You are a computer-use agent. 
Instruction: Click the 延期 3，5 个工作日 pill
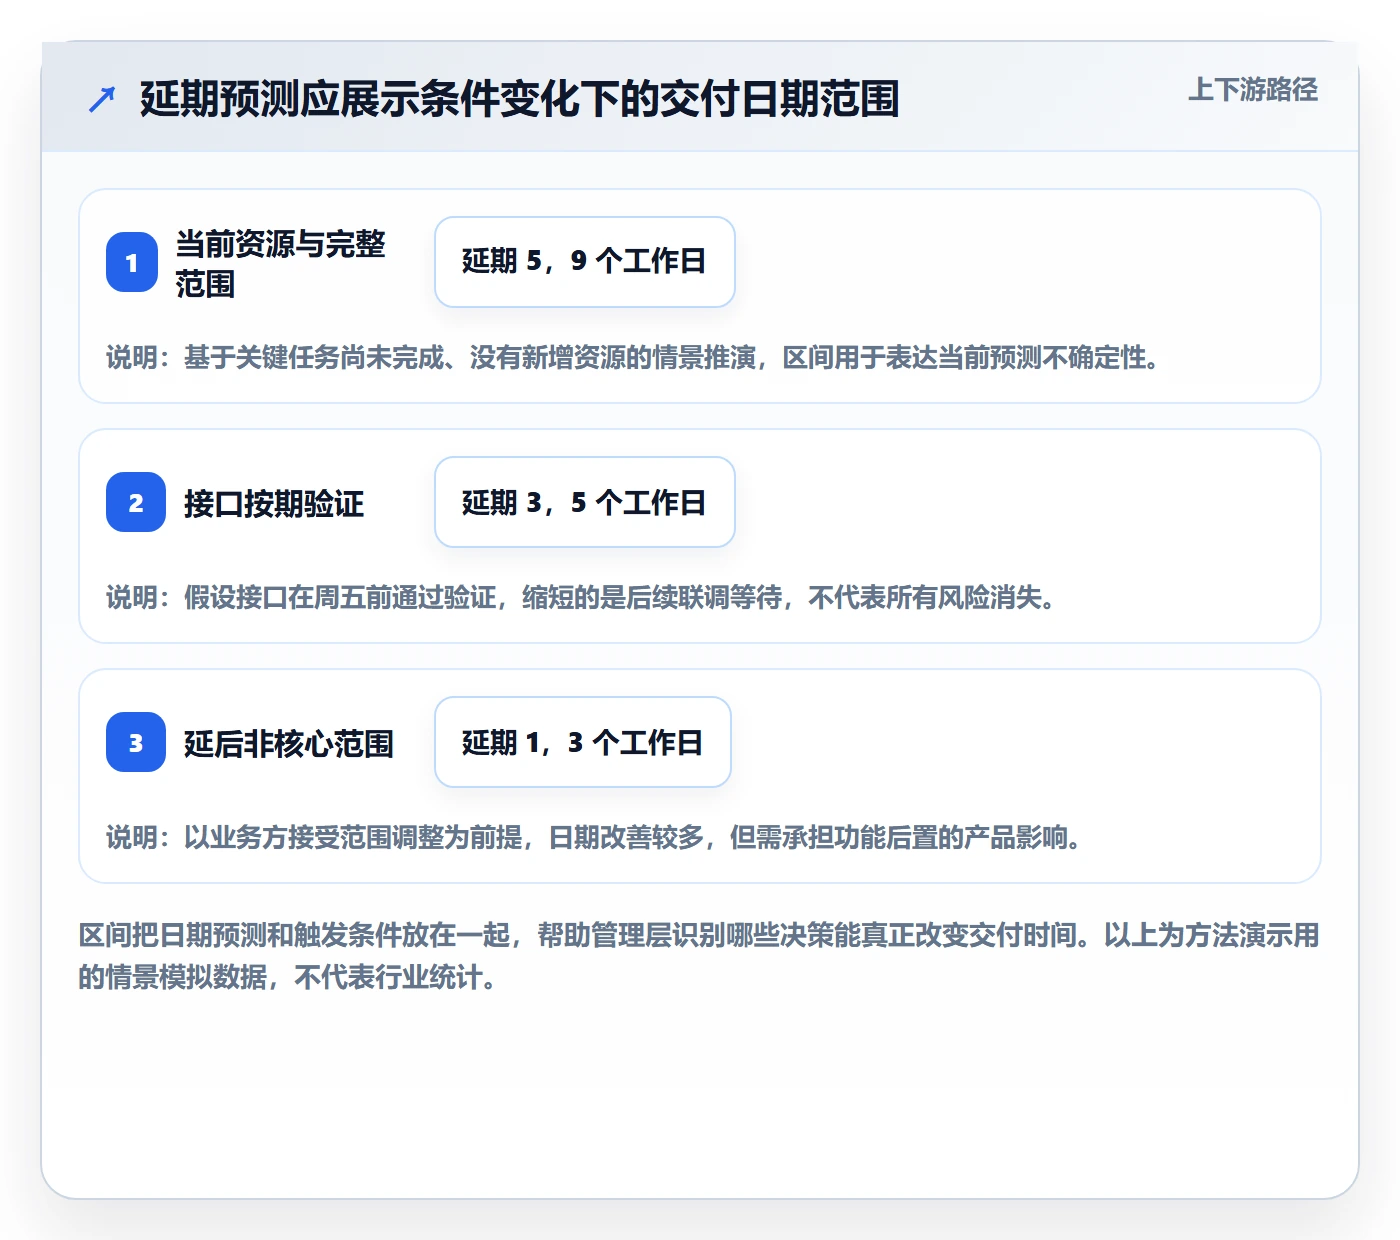[585, 502]
